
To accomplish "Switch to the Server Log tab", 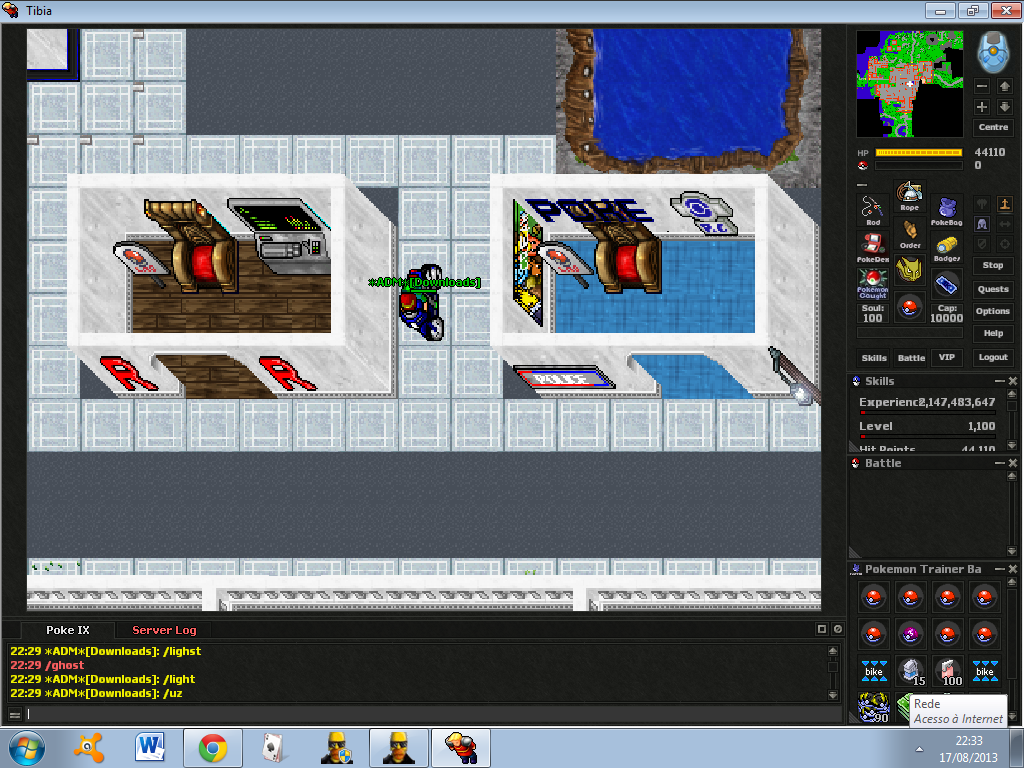I will [164, 630].
